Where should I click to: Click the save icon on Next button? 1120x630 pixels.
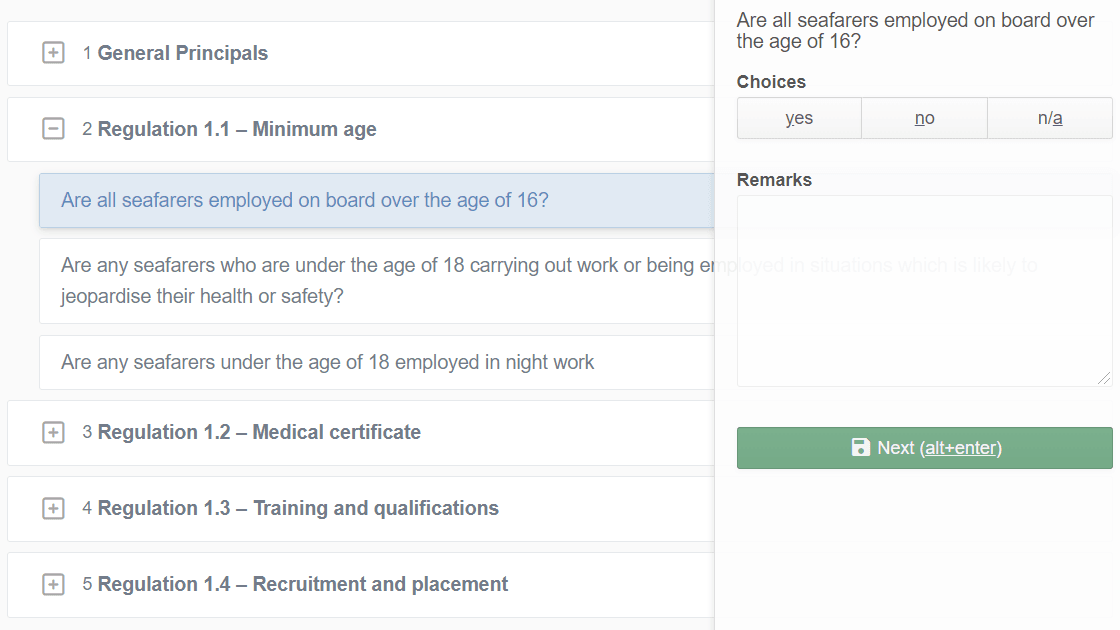pyautogui.click(x=860, y=448)
